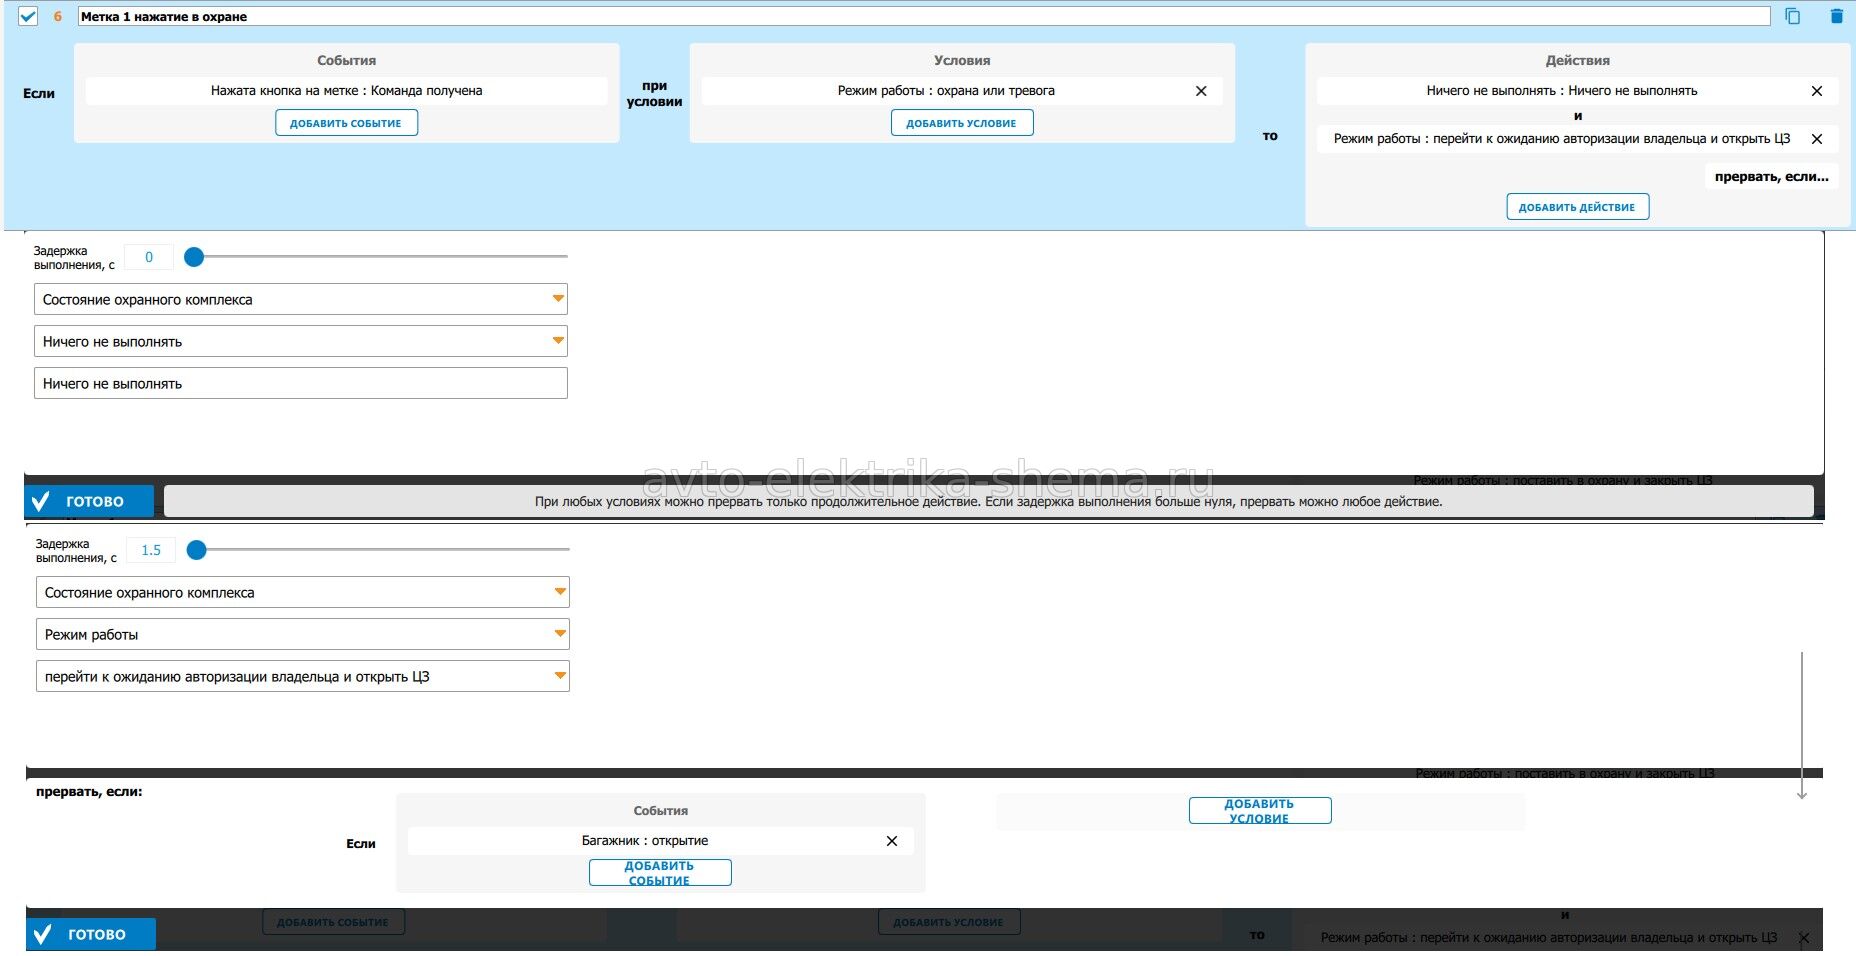Click 'Добавить условие' under Условия
This screenshot has width=1856, height=956.
[961, 123]
